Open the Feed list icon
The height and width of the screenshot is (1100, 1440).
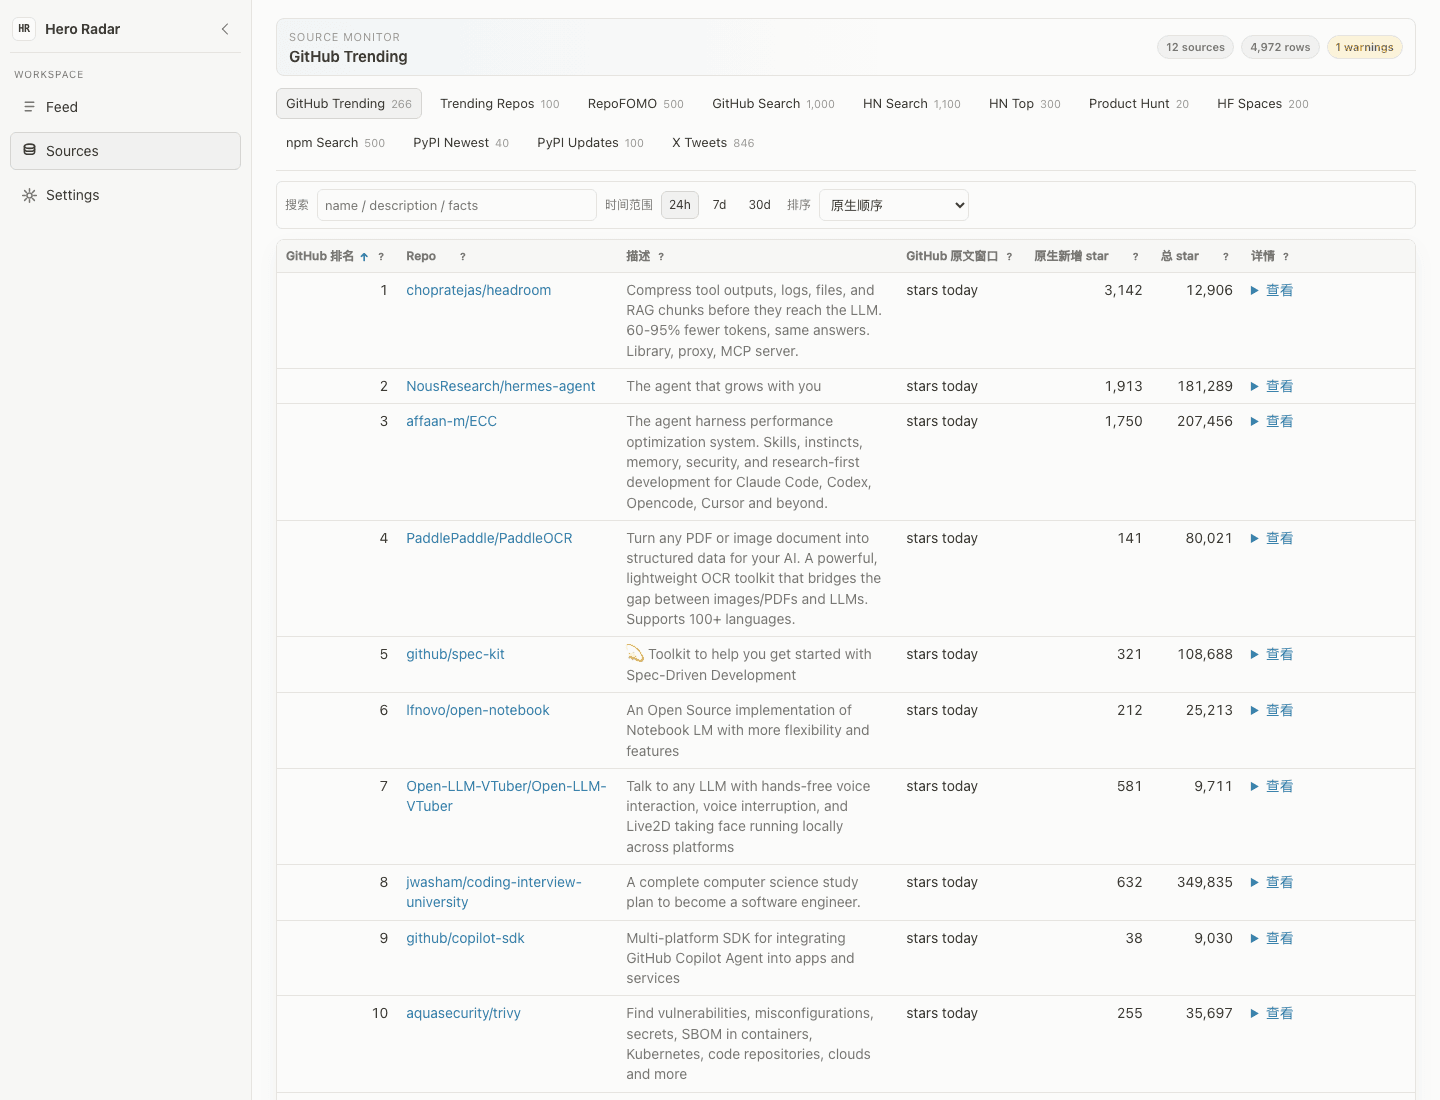pyautogui.click(x=29, y=107)
